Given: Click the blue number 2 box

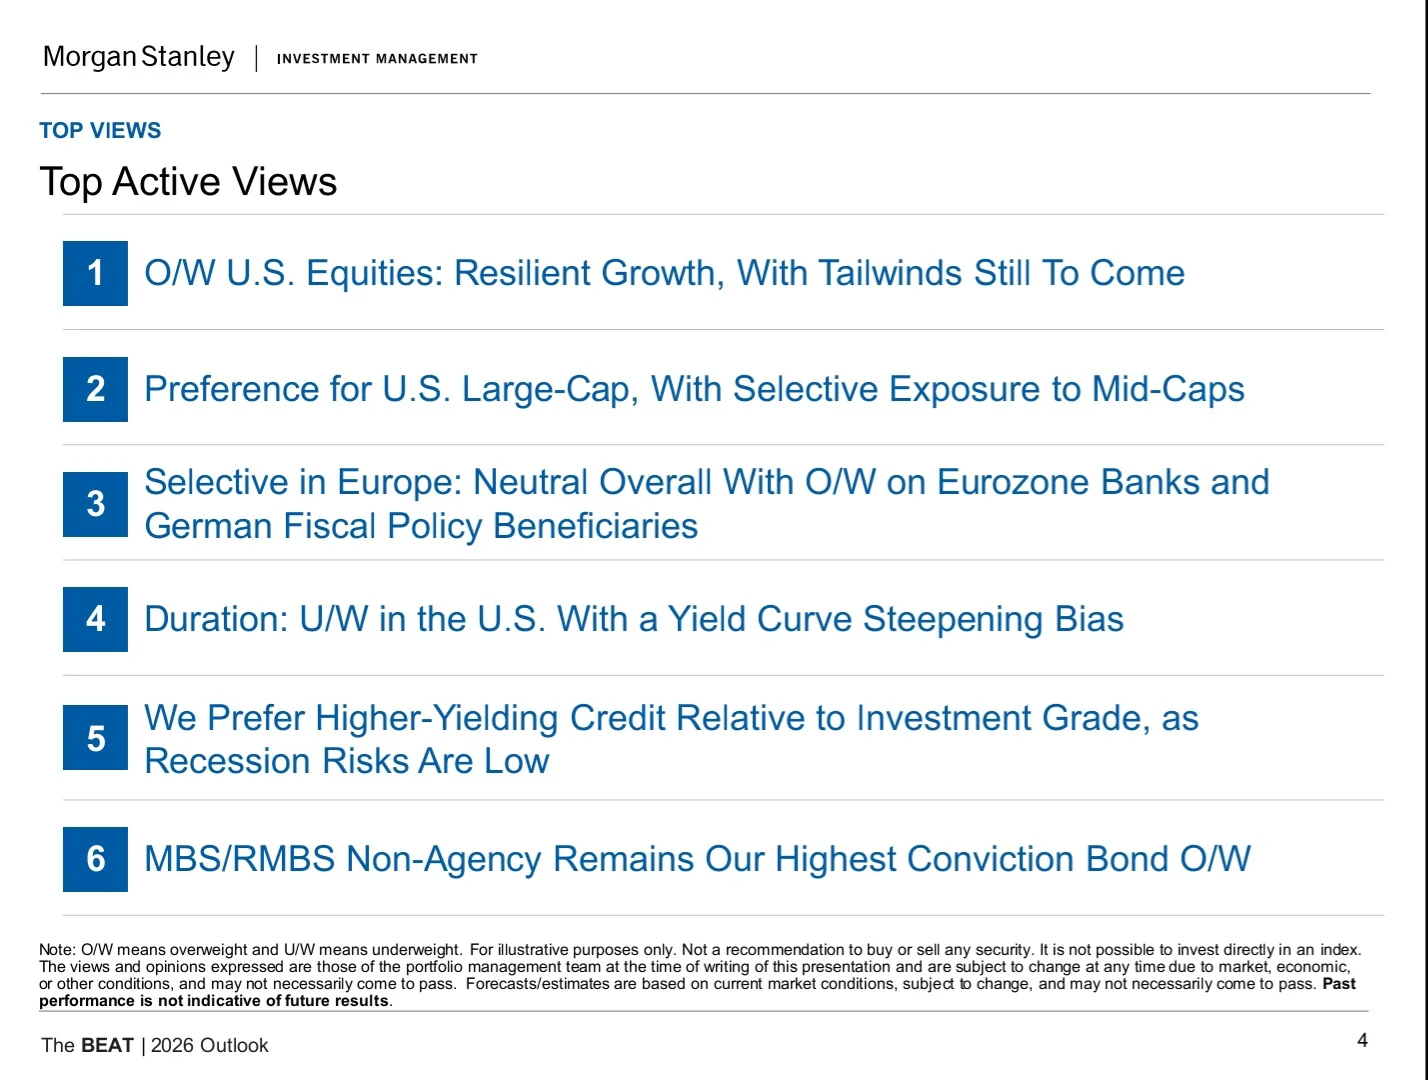Looking at the screenshot, I should pos(95,389).
